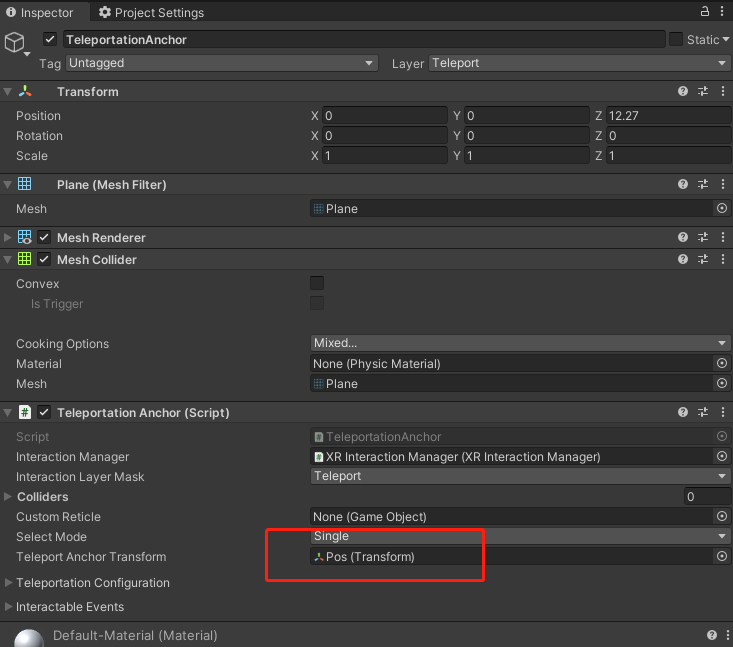Image resolution: width=733 pixels, height=647 pixels.
Task: Click Position Z field with 12.27
Action: click(x=668, y=115)
